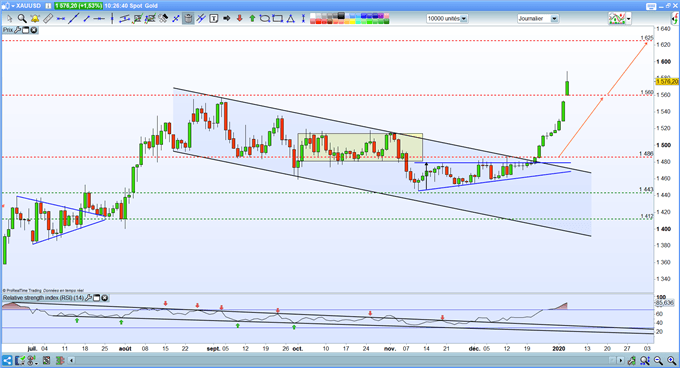The width and height of the screenshot is (680, 368).
Task: Open Prix panel wrench settings
Action: point(18,30)
